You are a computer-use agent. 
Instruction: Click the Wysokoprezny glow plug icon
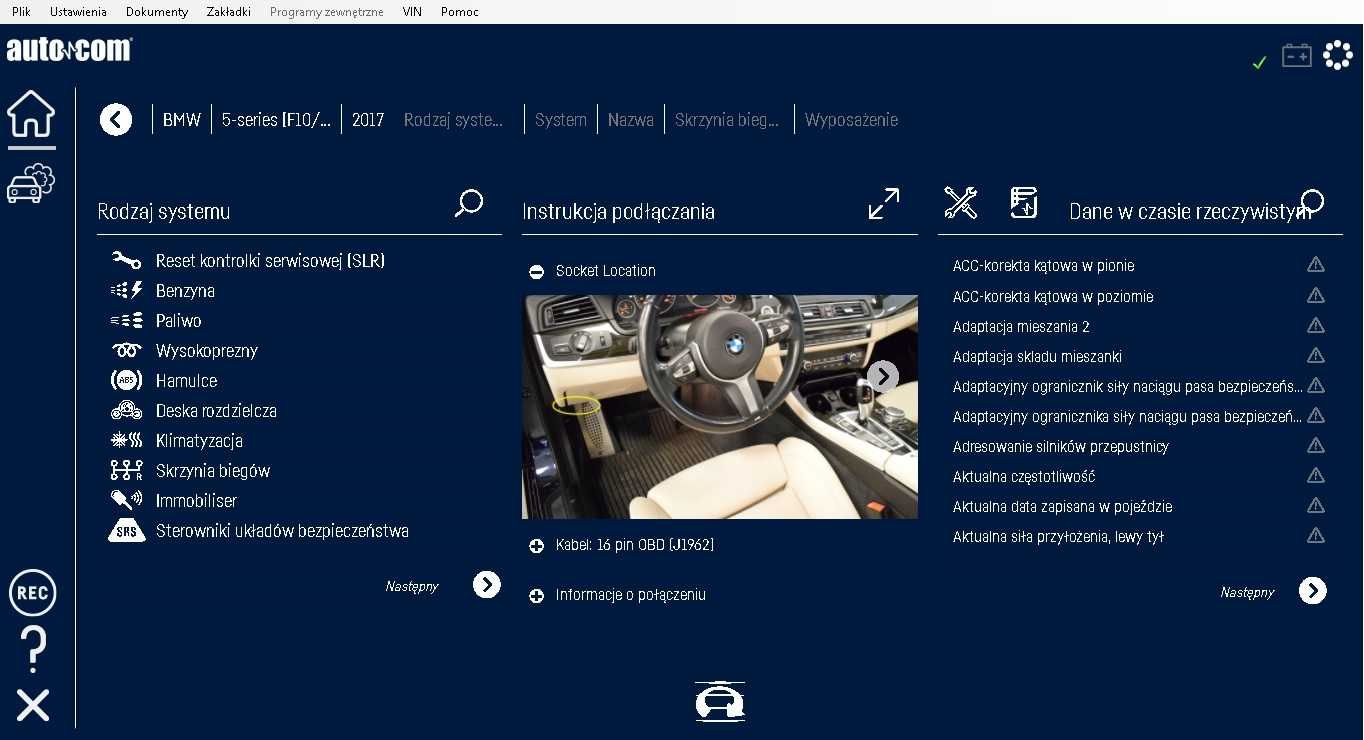click(x=126, y=351)
